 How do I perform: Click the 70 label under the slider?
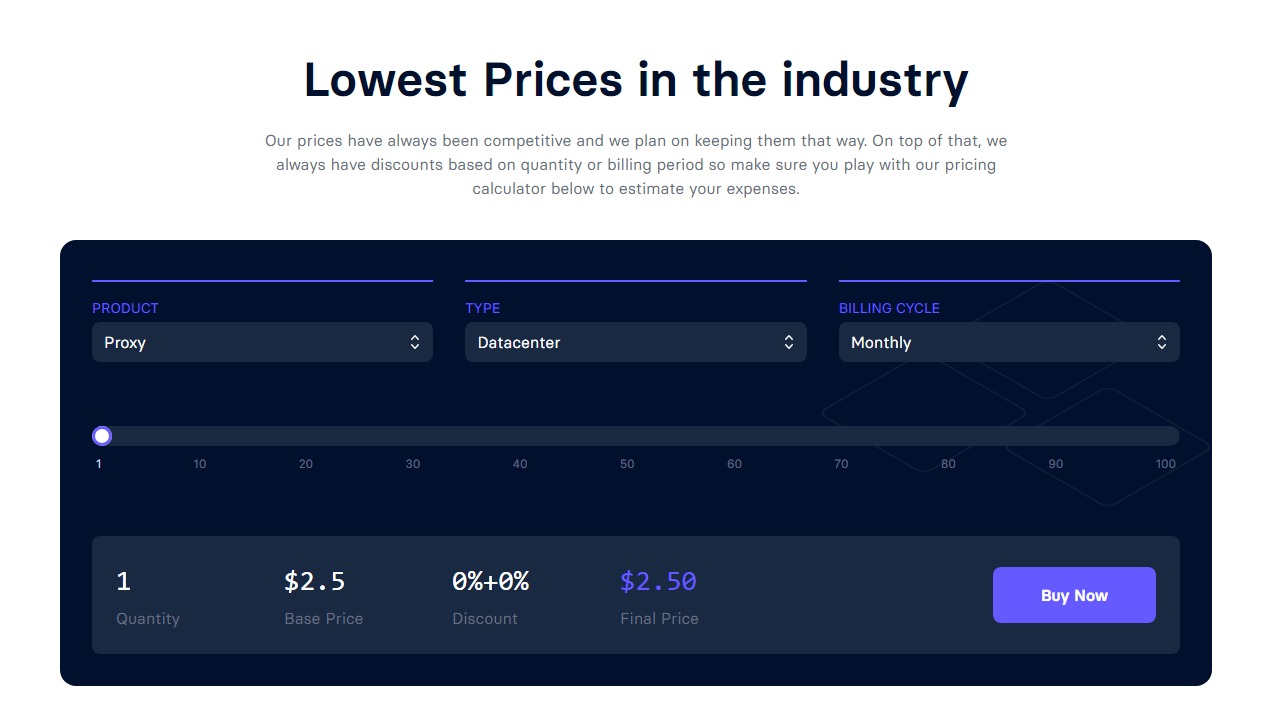tap(841, 464)
